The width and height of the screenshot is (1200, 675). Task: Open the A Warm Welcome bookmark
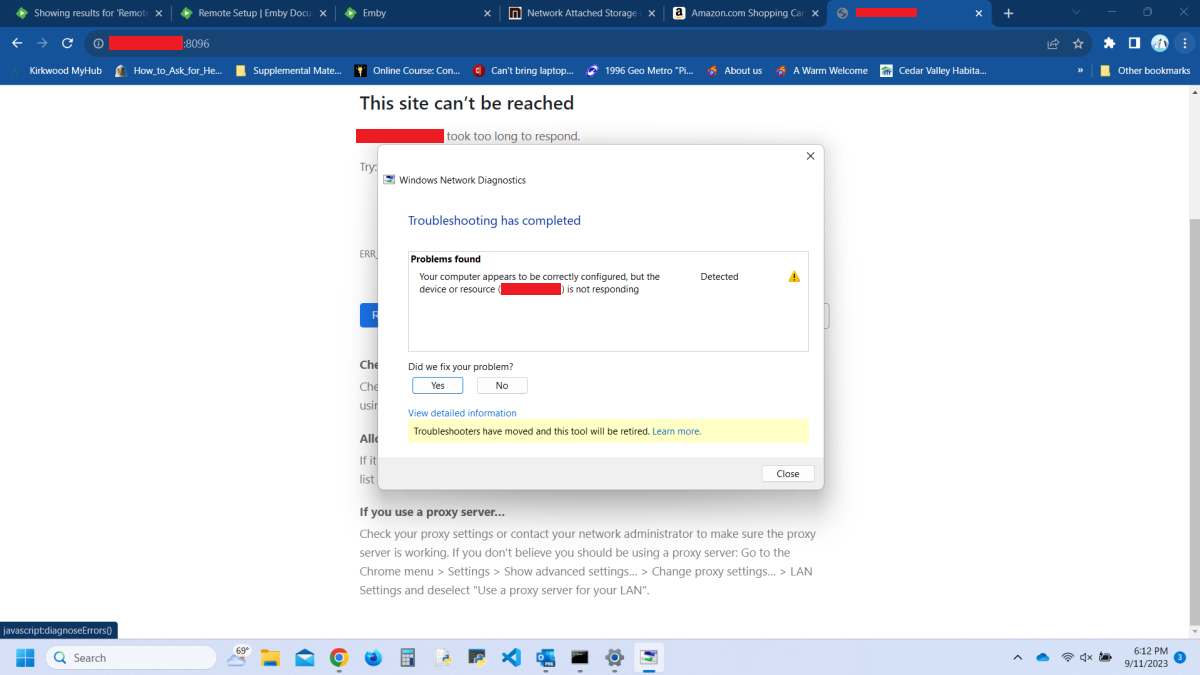pyautogui.click(x=822, y=71)
